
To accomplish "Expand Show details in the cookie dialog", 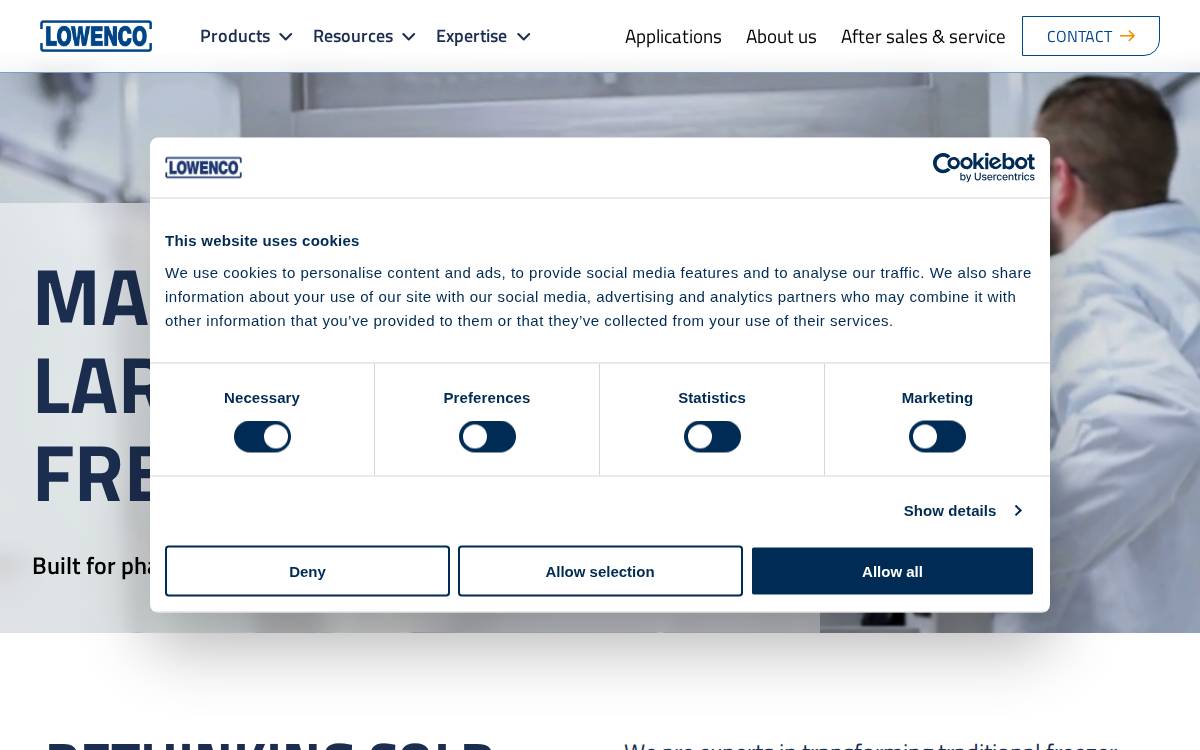I will pos(962,511).
